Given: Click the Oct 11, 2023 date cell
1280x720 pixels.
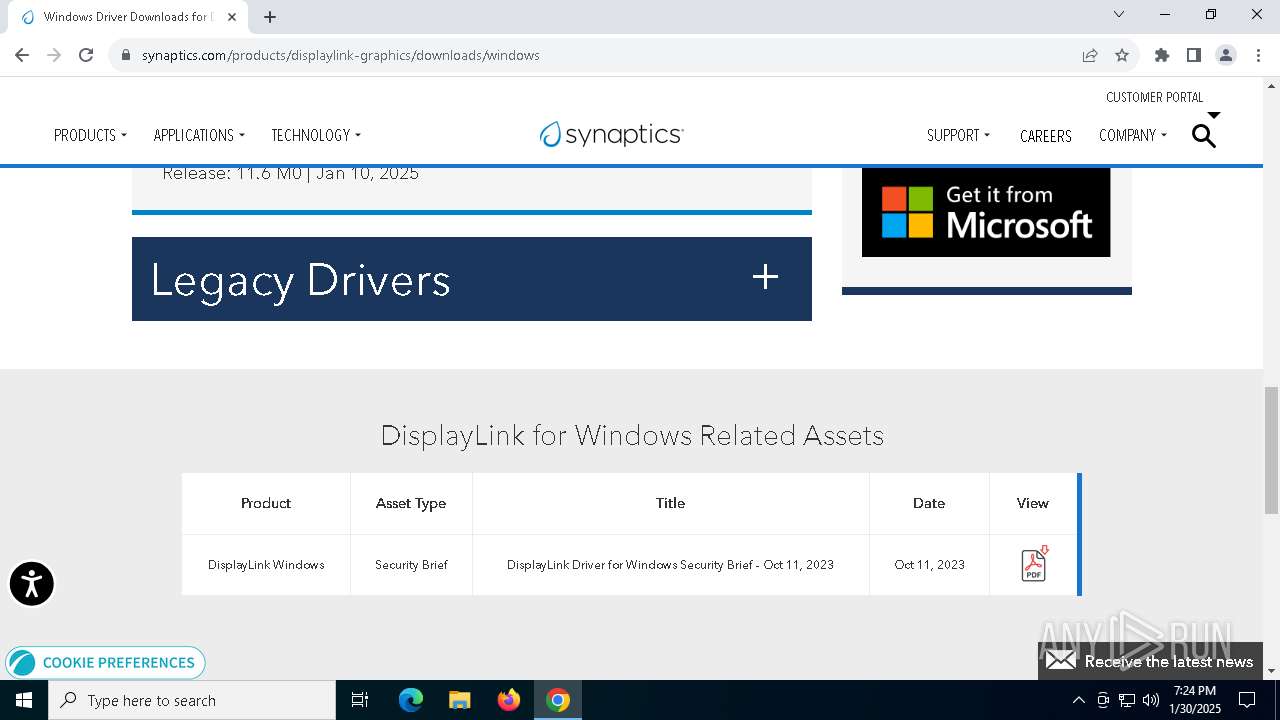Looking at the screenshot, I should [929, 565].
